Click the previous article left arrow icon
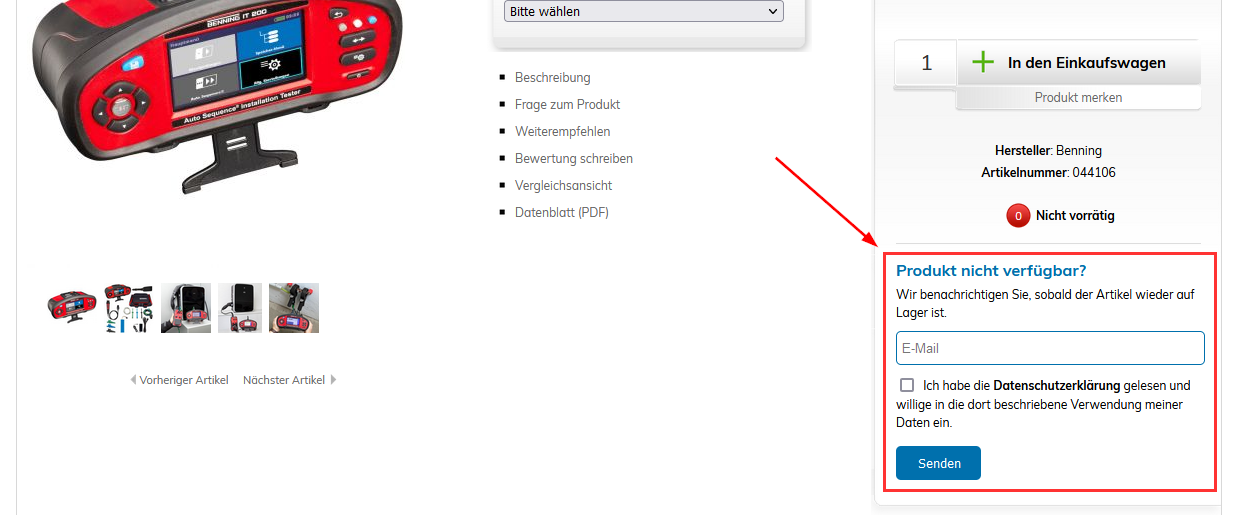 tap(133, 380)
